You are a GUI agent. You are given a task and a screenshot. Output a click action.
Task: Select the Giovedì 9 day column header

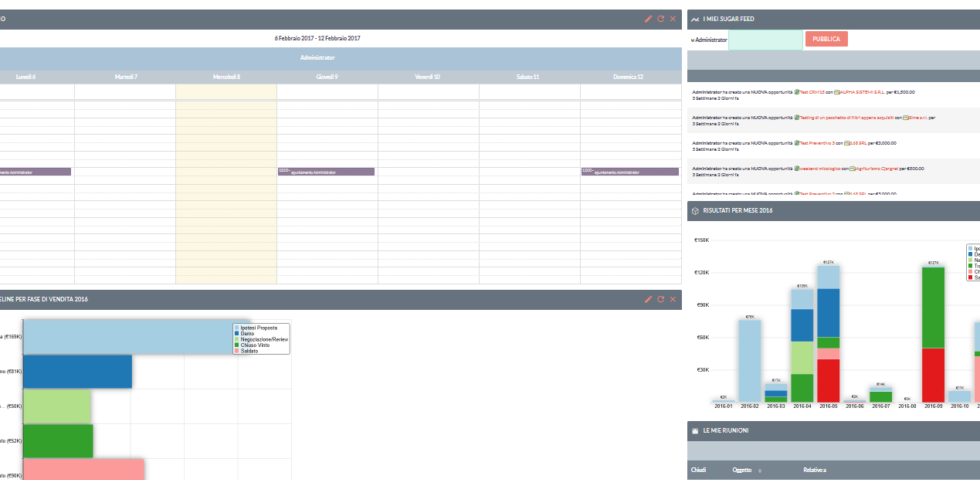(x=327, y=77)
